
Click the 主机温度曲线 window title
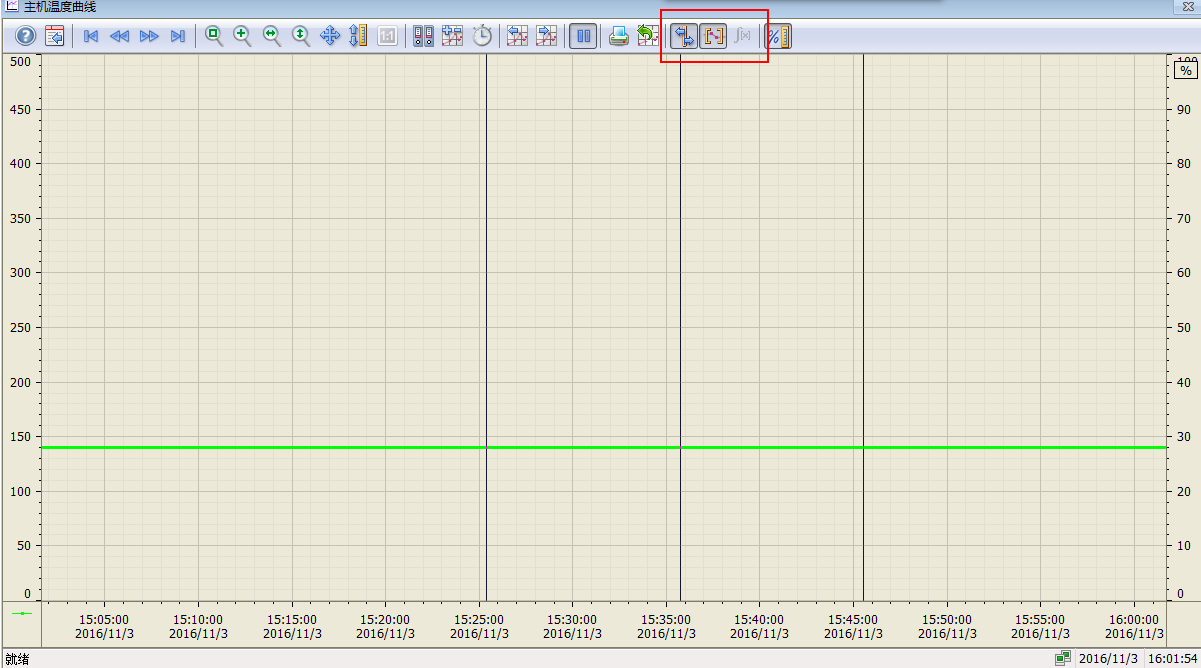(60, 7)
